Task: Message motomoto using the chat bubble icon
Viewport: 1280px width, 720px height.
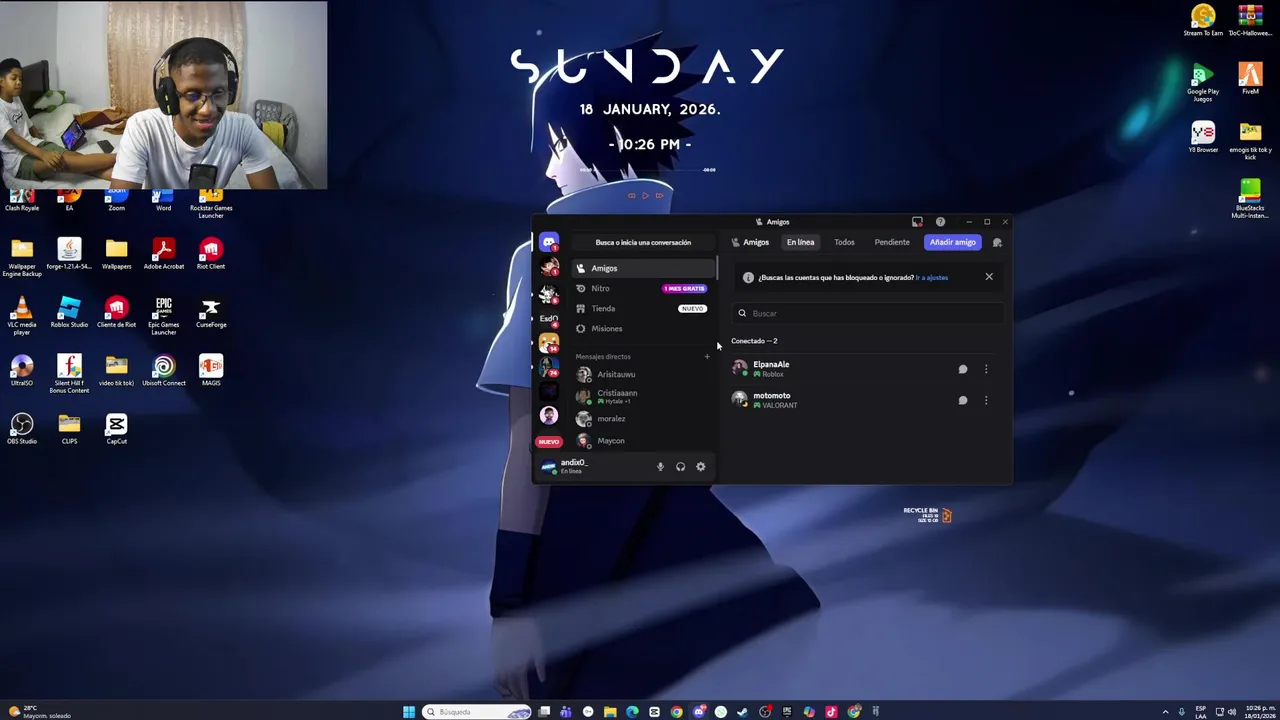Action: (963, 400)
